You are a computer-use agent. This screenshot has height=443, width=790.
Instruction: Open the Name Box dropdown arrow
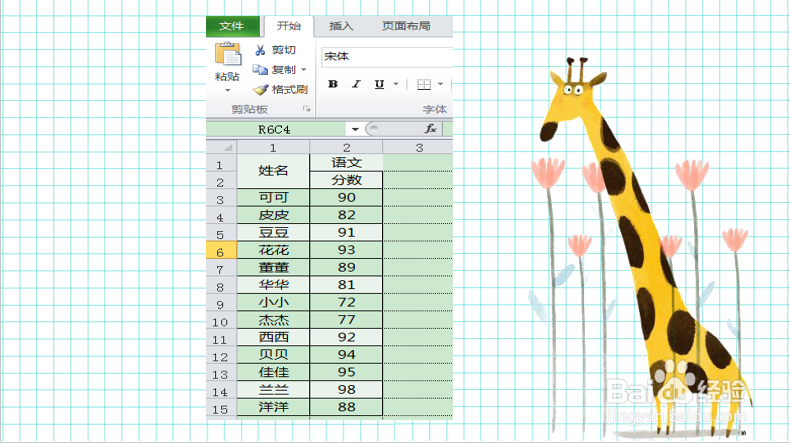[x=355, y=130]
